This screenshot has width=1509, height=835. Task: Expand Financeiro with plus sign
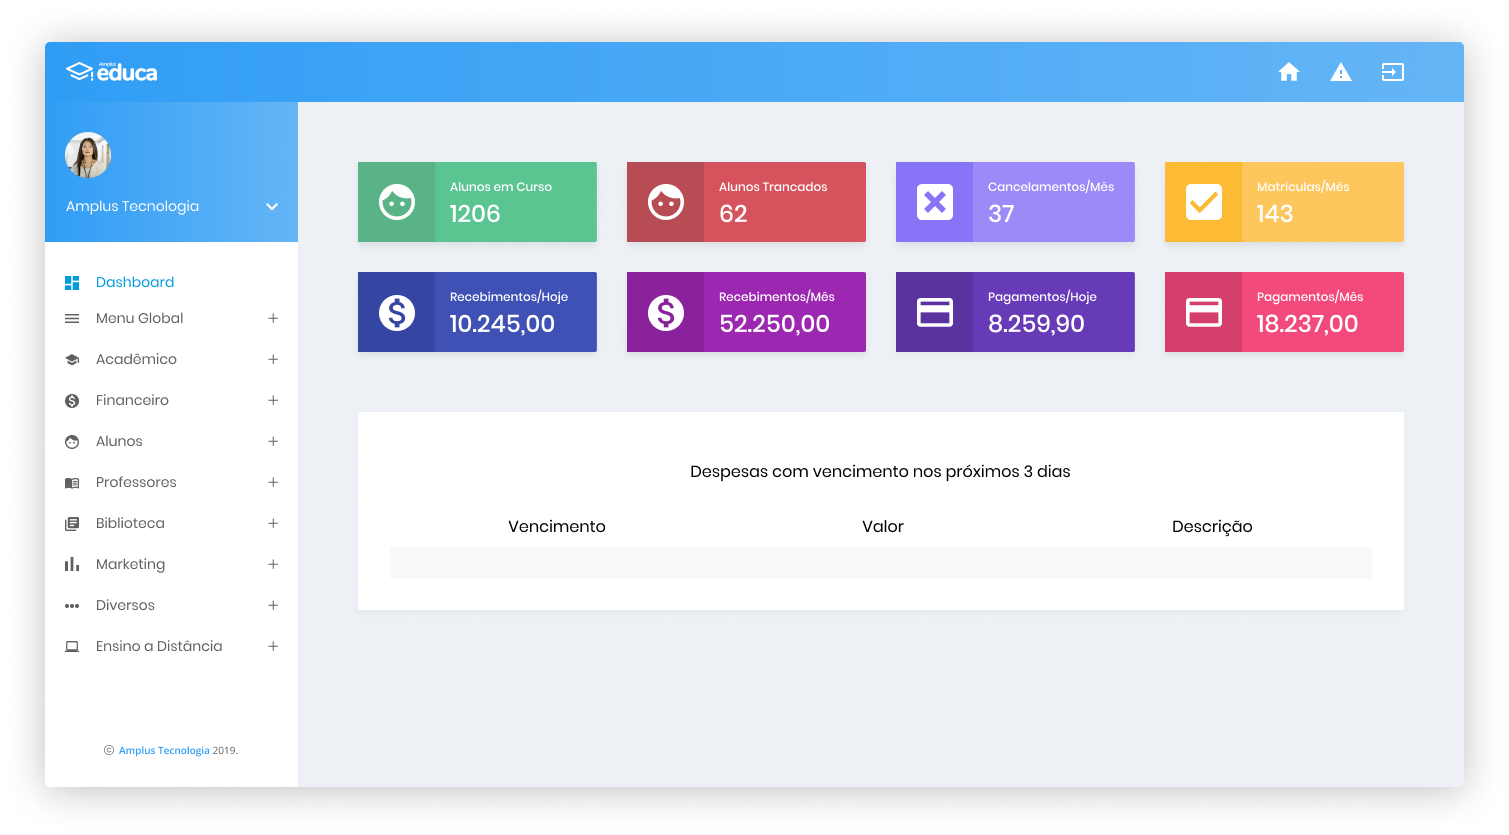[x=273, y=400]
